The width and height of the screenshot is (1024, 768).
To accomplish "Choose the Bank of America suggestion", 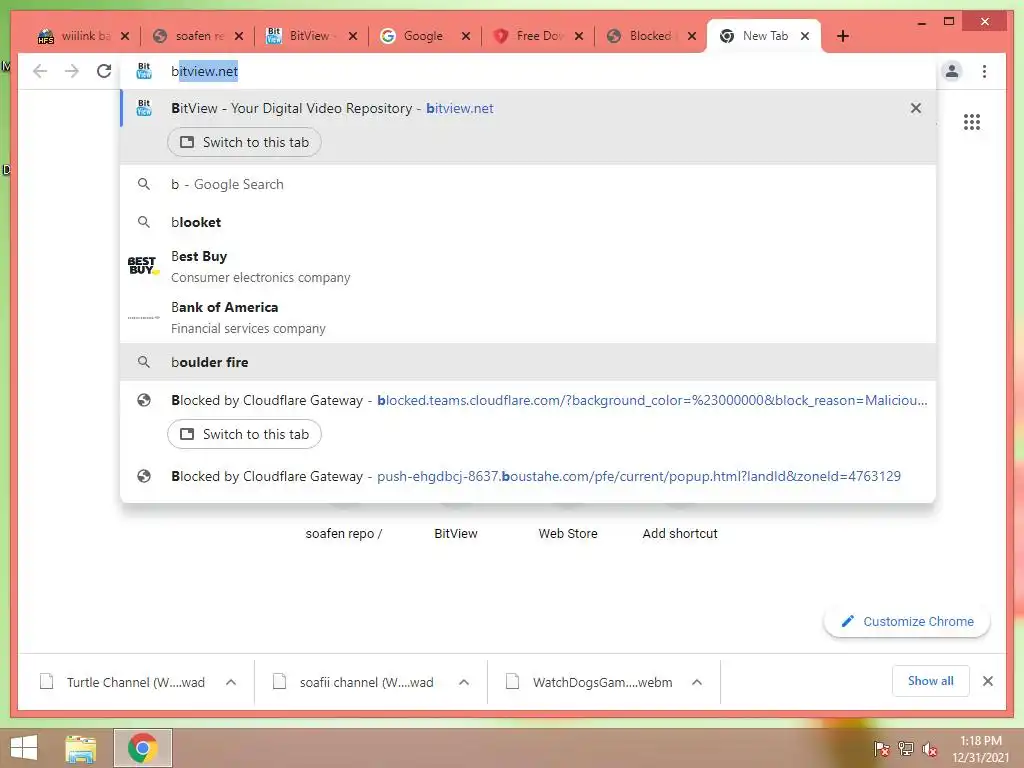I will [528, 317].
